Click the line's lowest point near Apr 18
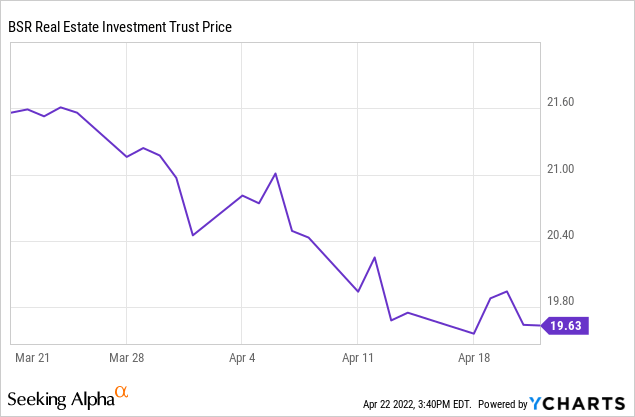635x417 pixels. (x=473, y=334)
